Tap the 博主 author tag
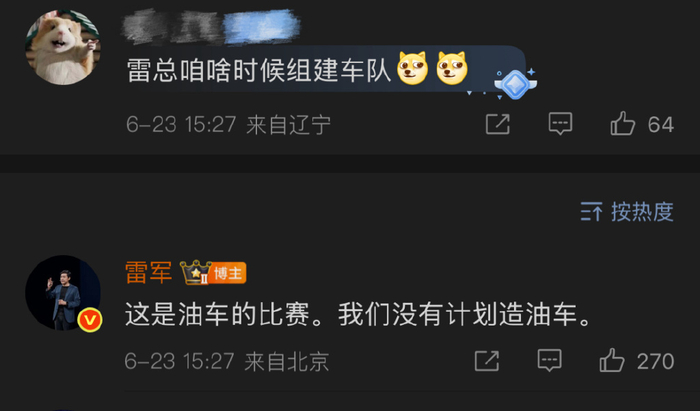 (x=228, y=273)
